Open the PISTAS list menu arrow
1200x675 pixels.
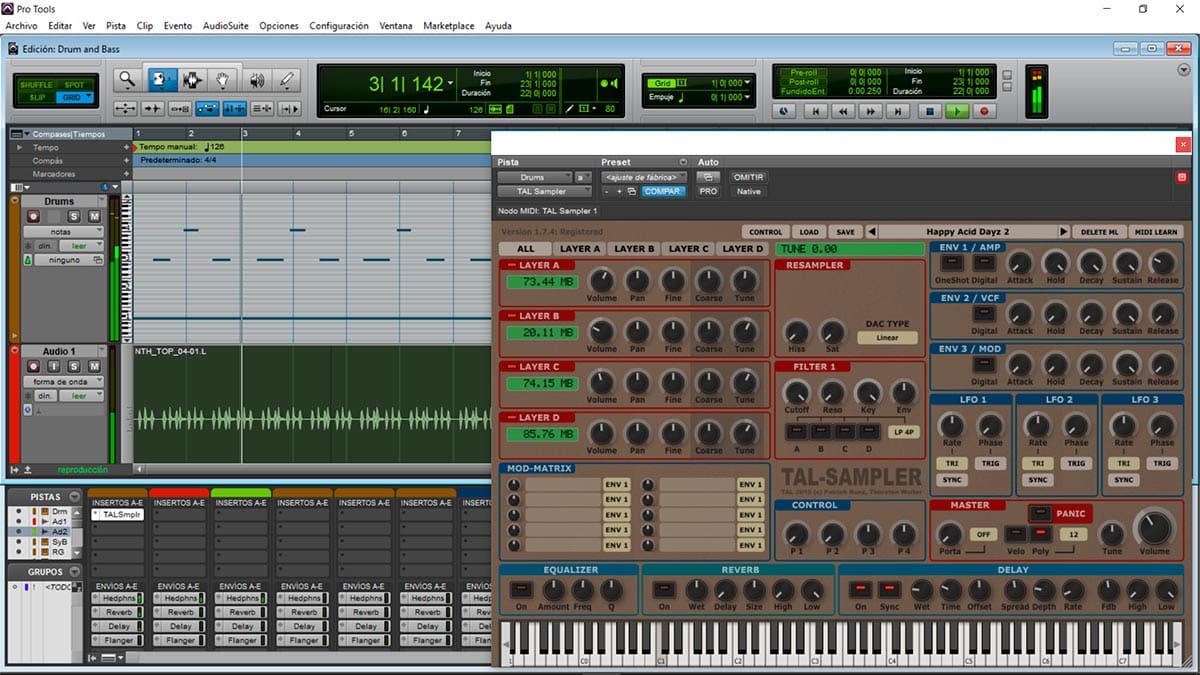(74, 496)
